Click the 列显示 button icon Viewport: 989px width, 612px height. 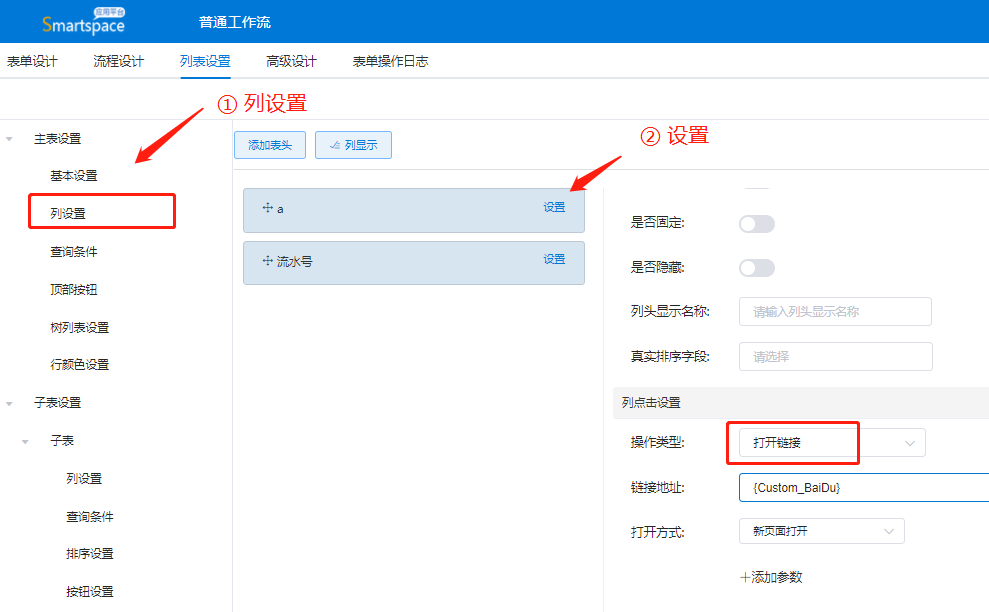click(x=333, y=145)
